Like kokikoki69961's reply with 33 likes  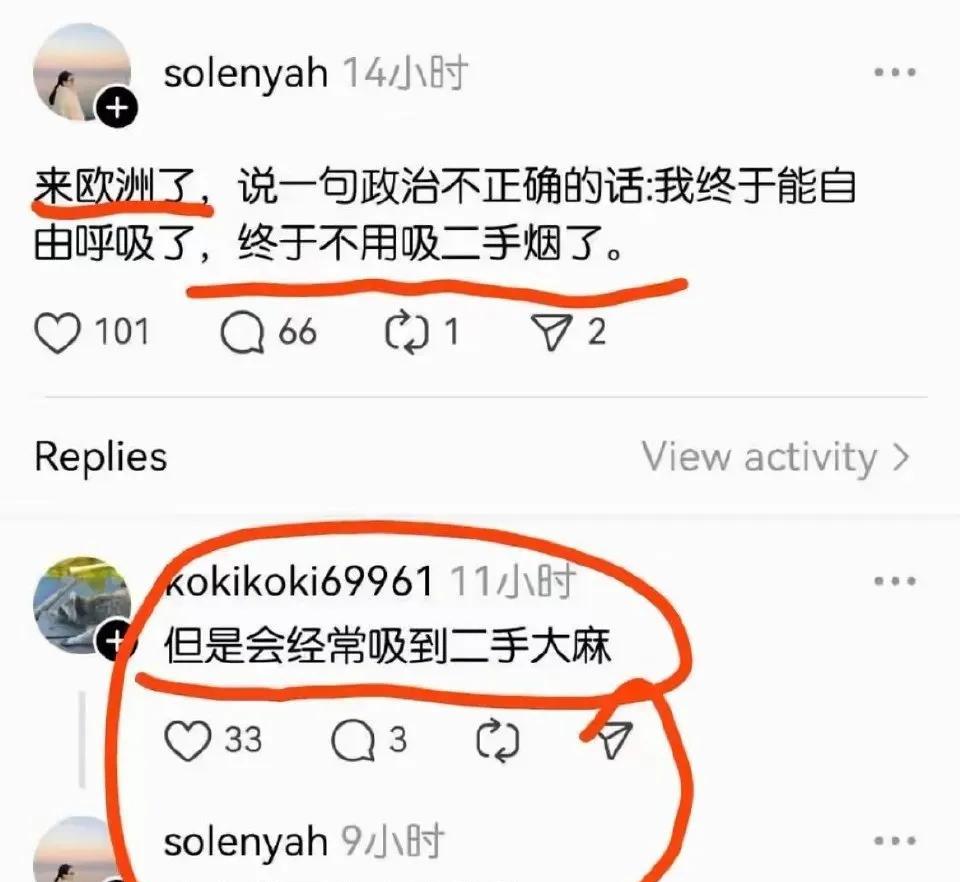[188, 740]
